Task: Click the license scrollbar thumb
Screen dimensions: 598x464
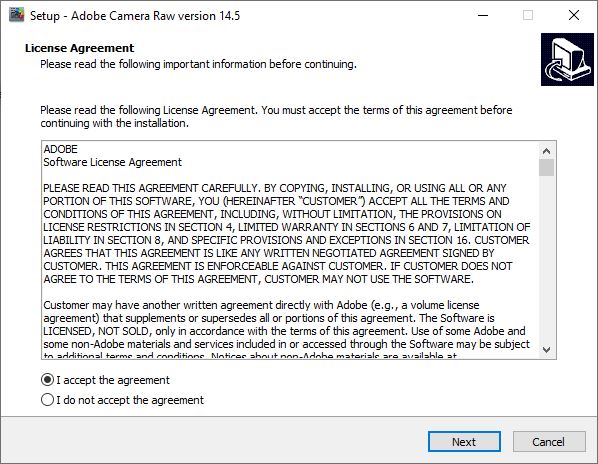Action: 547,168
